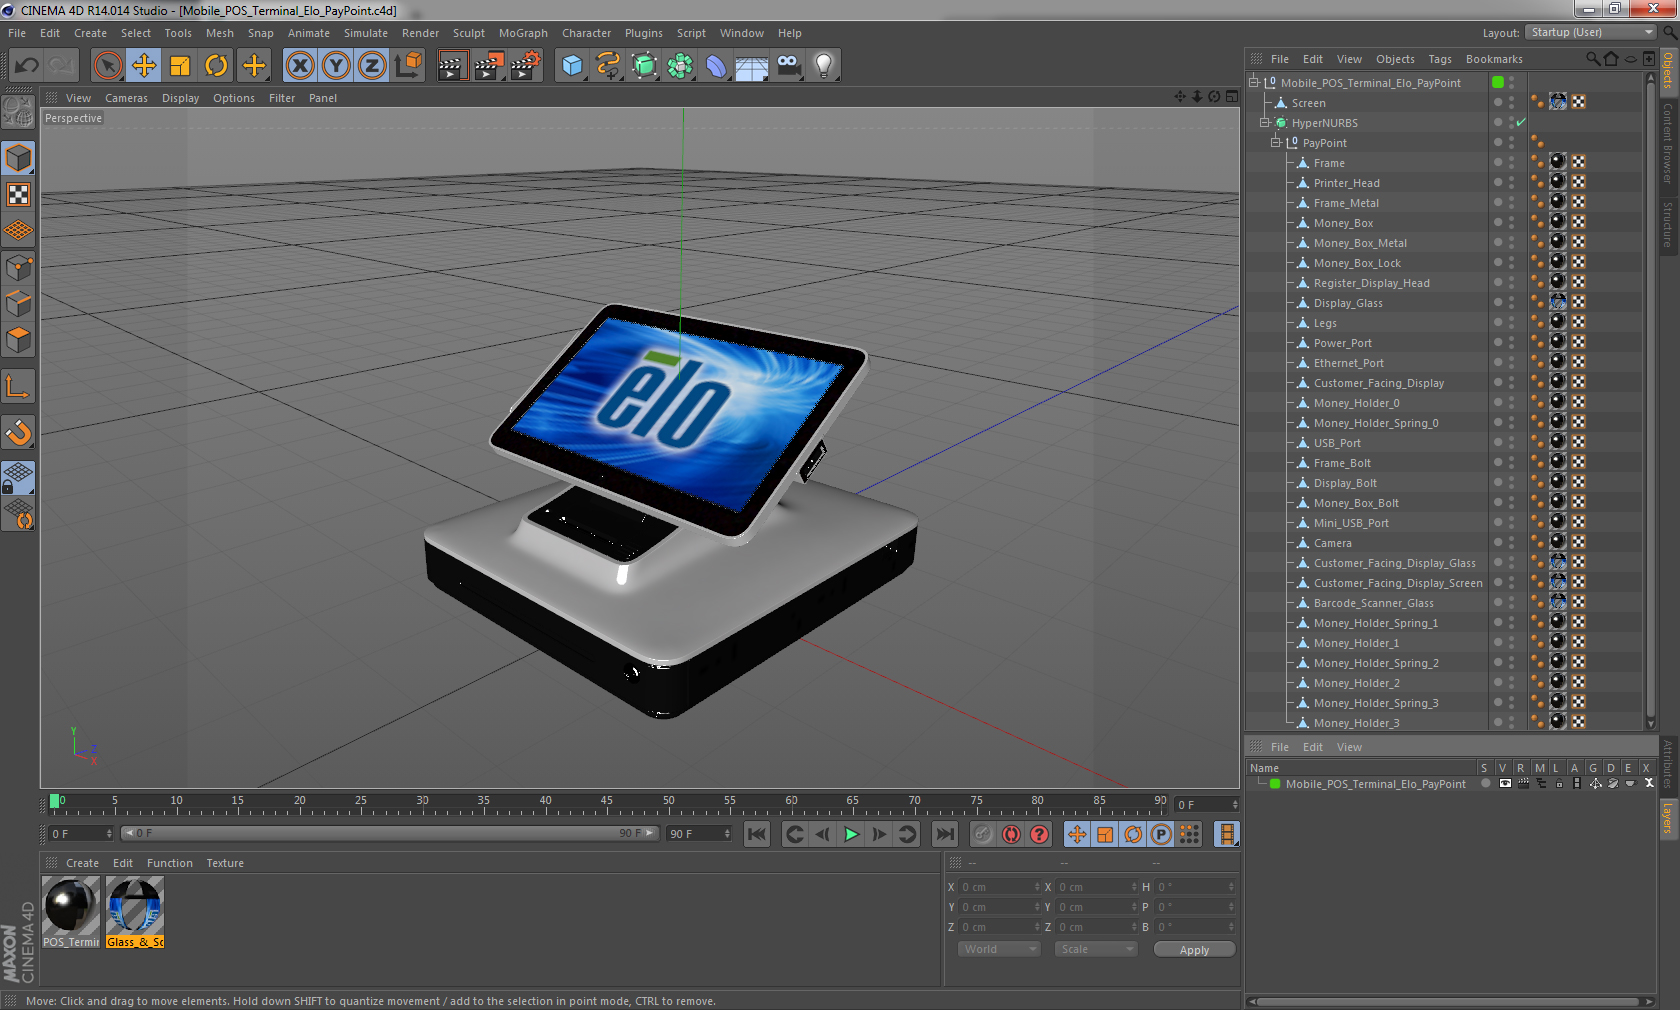
Task: Open the World coordinate system dropdown
Action: tap(997, 948)
